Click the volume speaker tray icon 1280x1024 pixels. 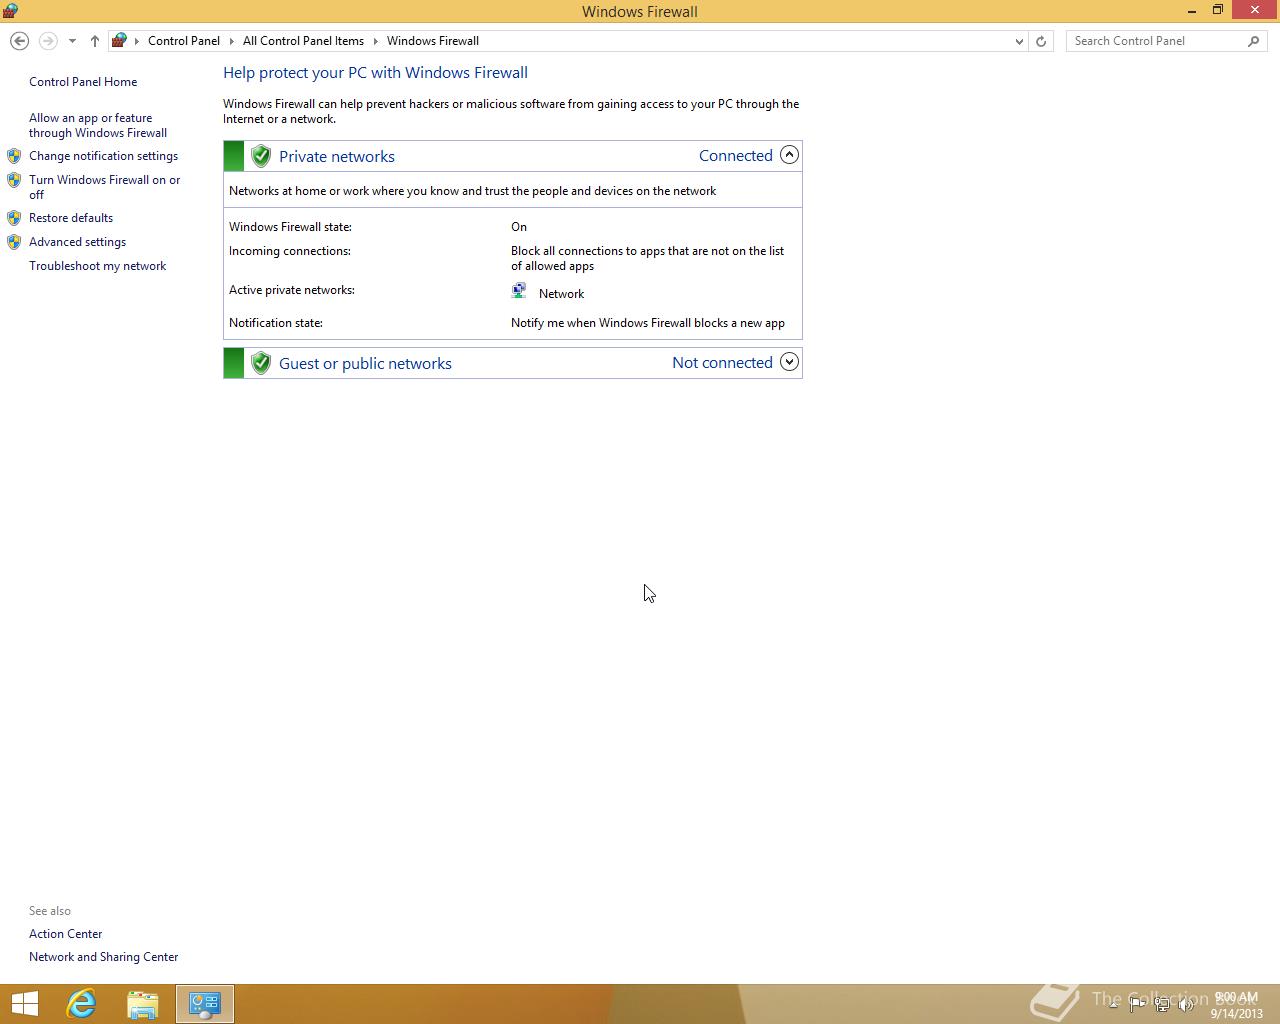click(x=1186, y=1004)
